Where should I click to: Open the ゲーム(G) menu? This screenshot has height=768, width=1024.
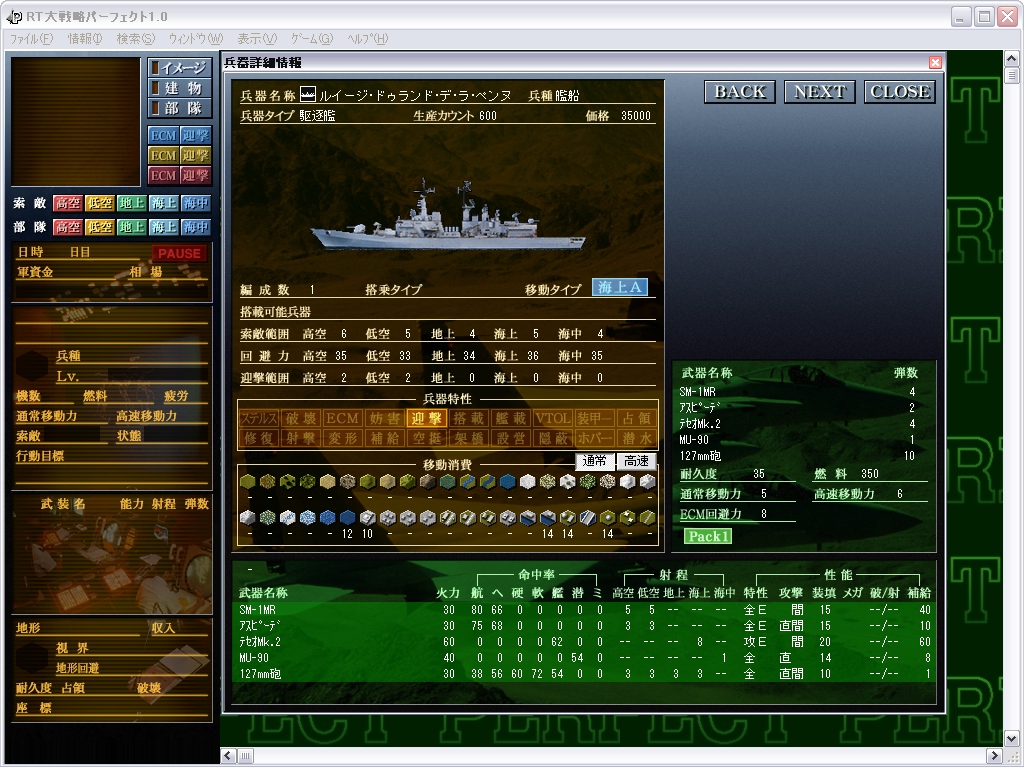tap(311, 39)
